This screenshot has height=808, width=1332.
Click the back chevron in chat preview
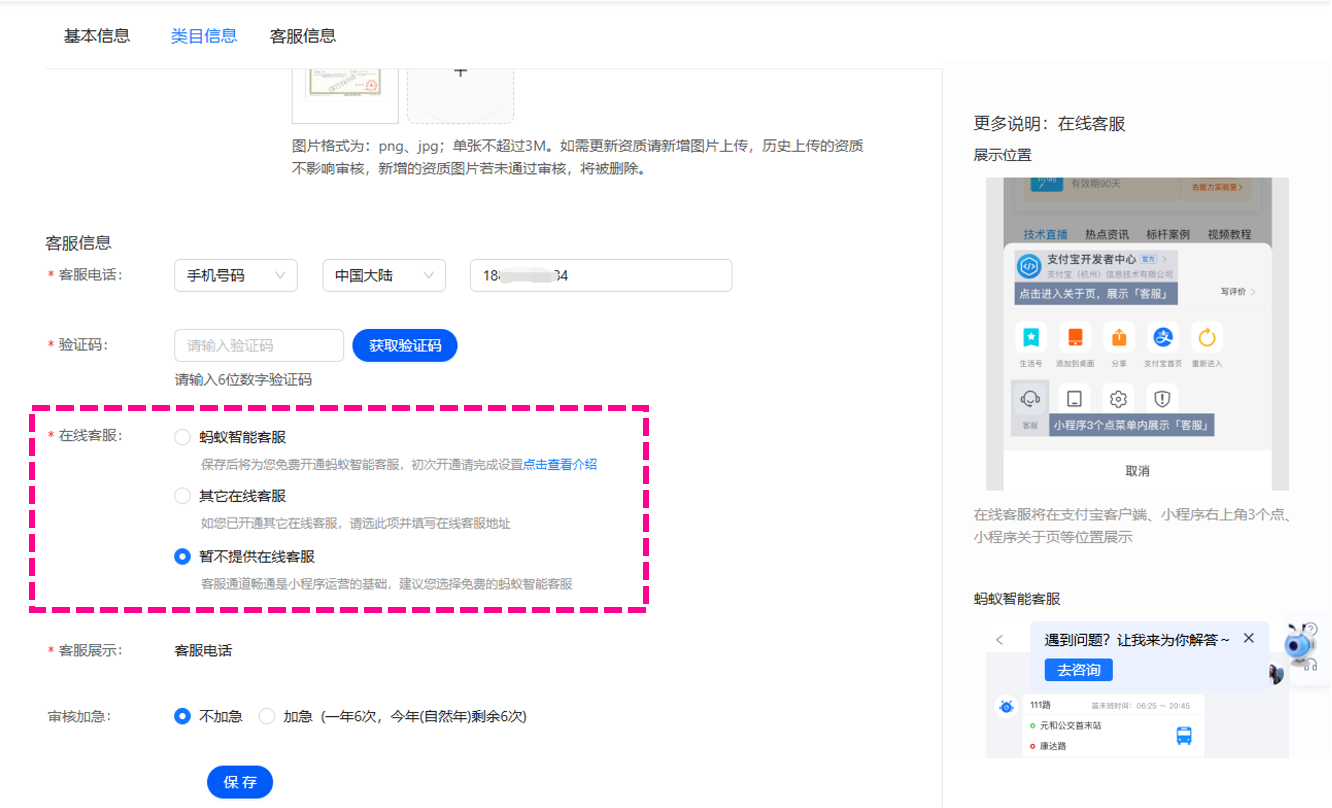click(1000, 640)
